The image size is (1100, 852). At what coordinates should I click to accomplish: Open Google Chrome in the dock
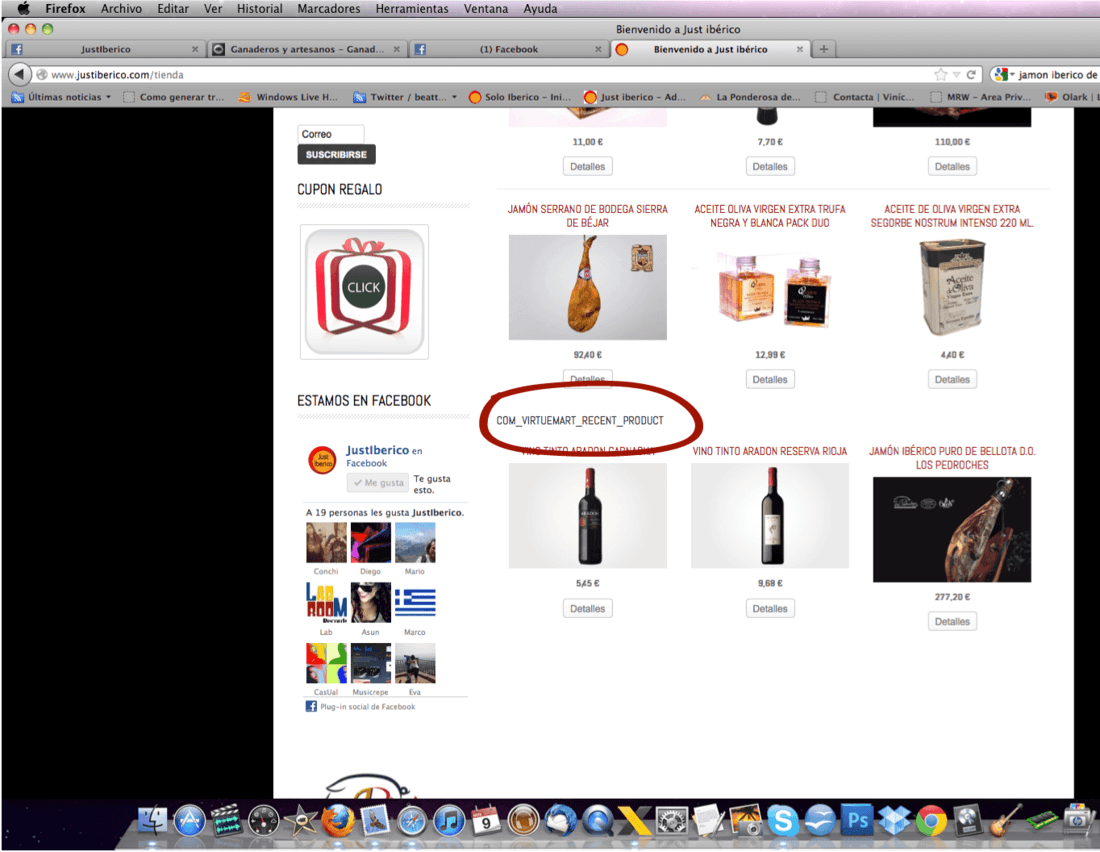[931, 820]
